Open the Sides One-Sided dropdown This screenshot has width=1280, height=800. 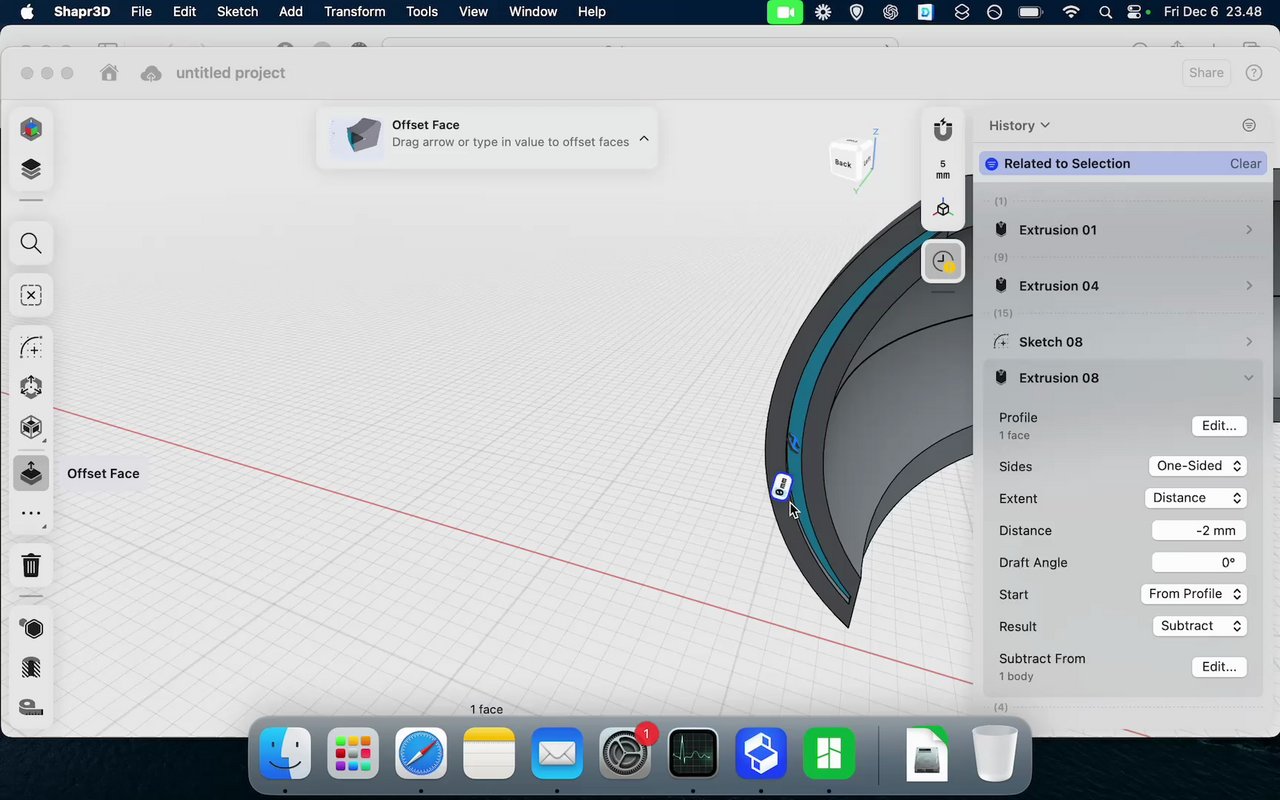click(1198, 466)
